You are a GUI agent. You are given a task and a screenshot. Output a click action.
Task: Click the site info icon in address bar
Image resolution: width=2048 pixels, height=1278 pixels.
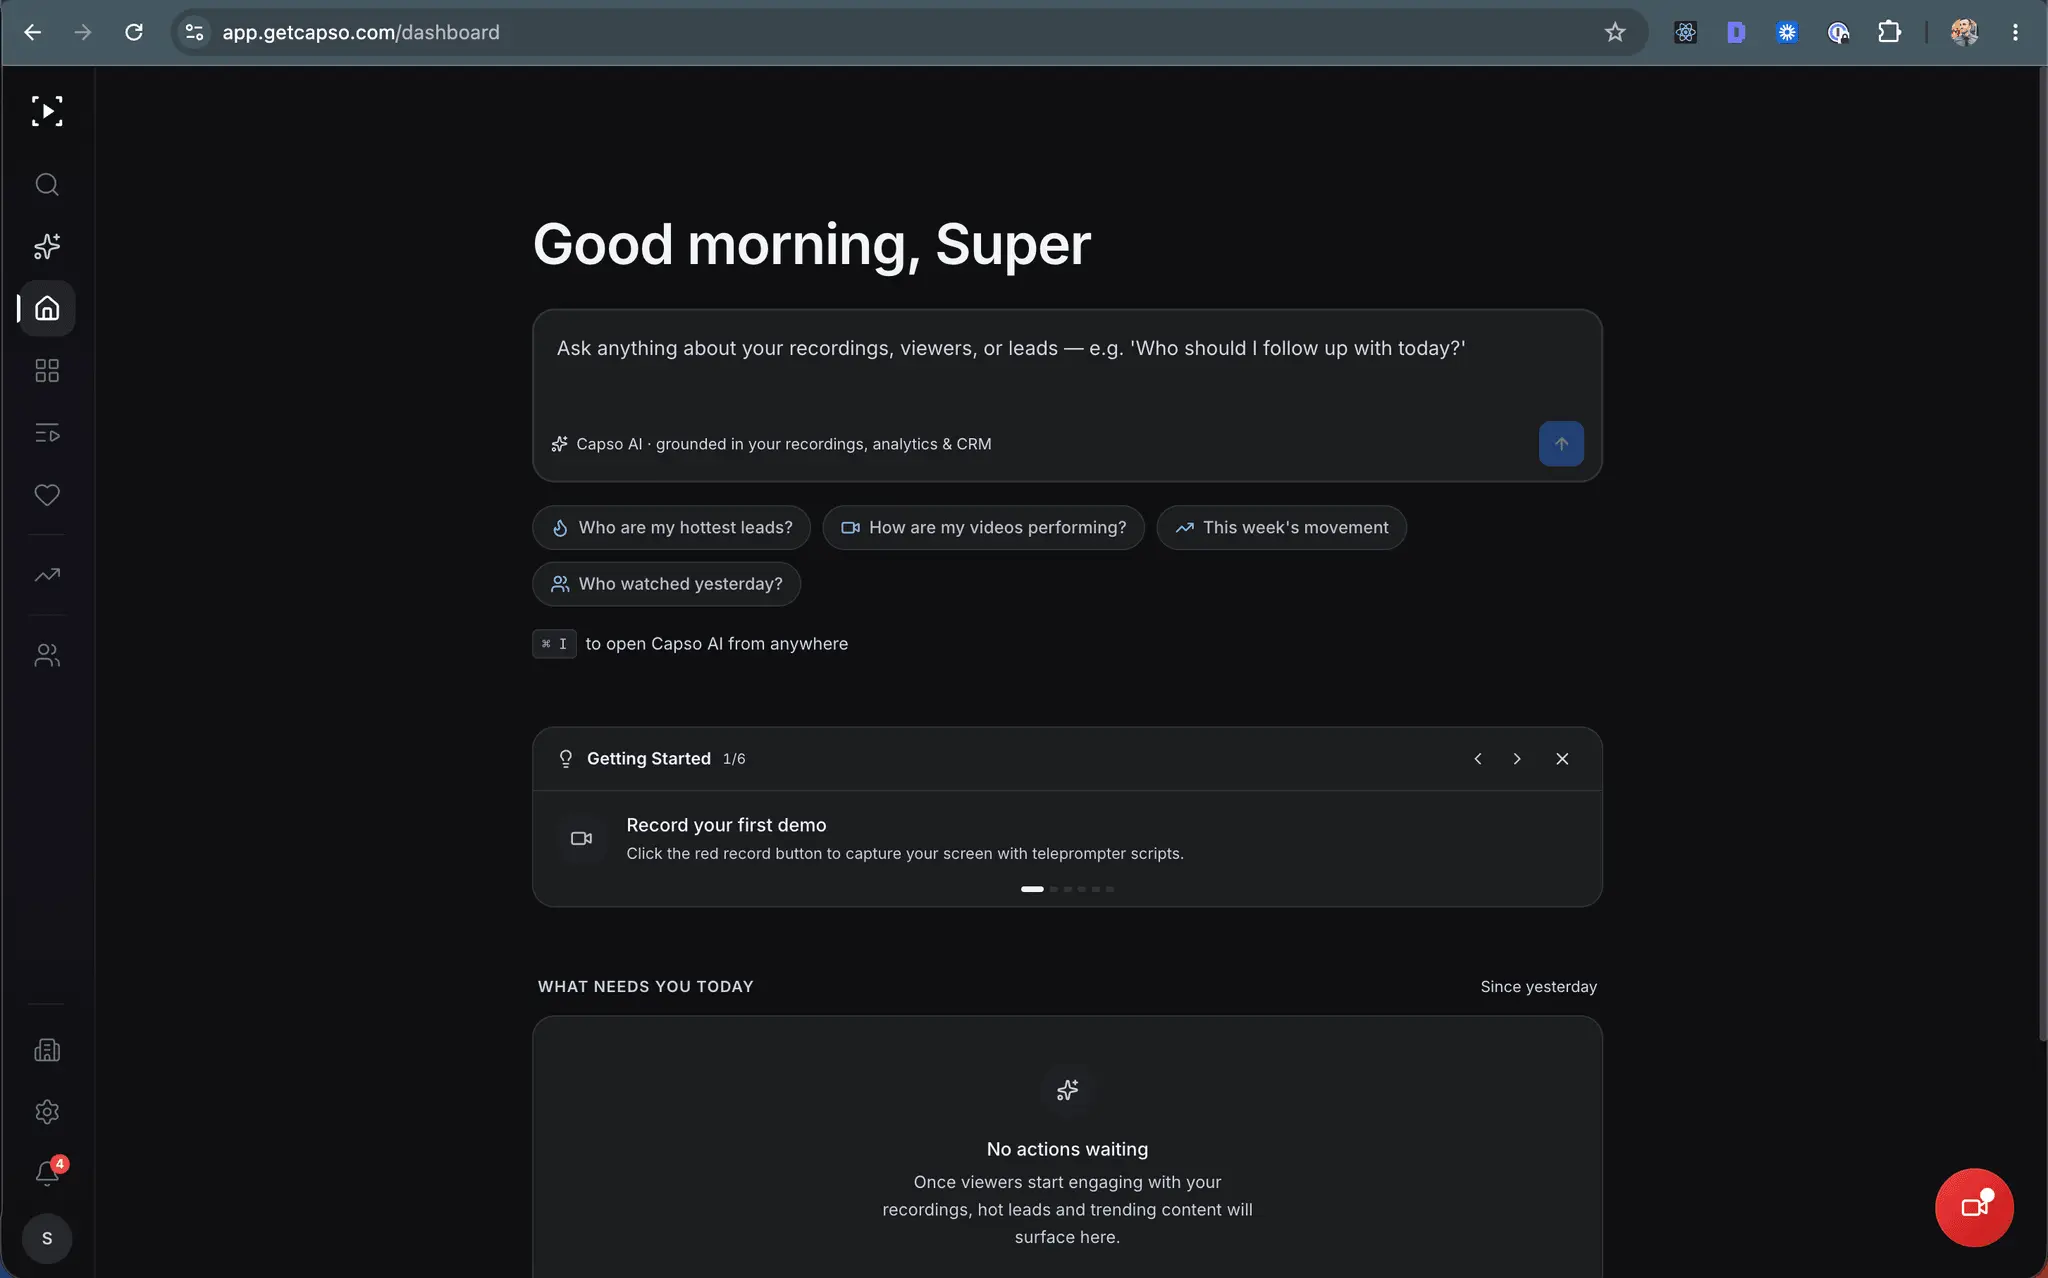click(x=195, y=32)
